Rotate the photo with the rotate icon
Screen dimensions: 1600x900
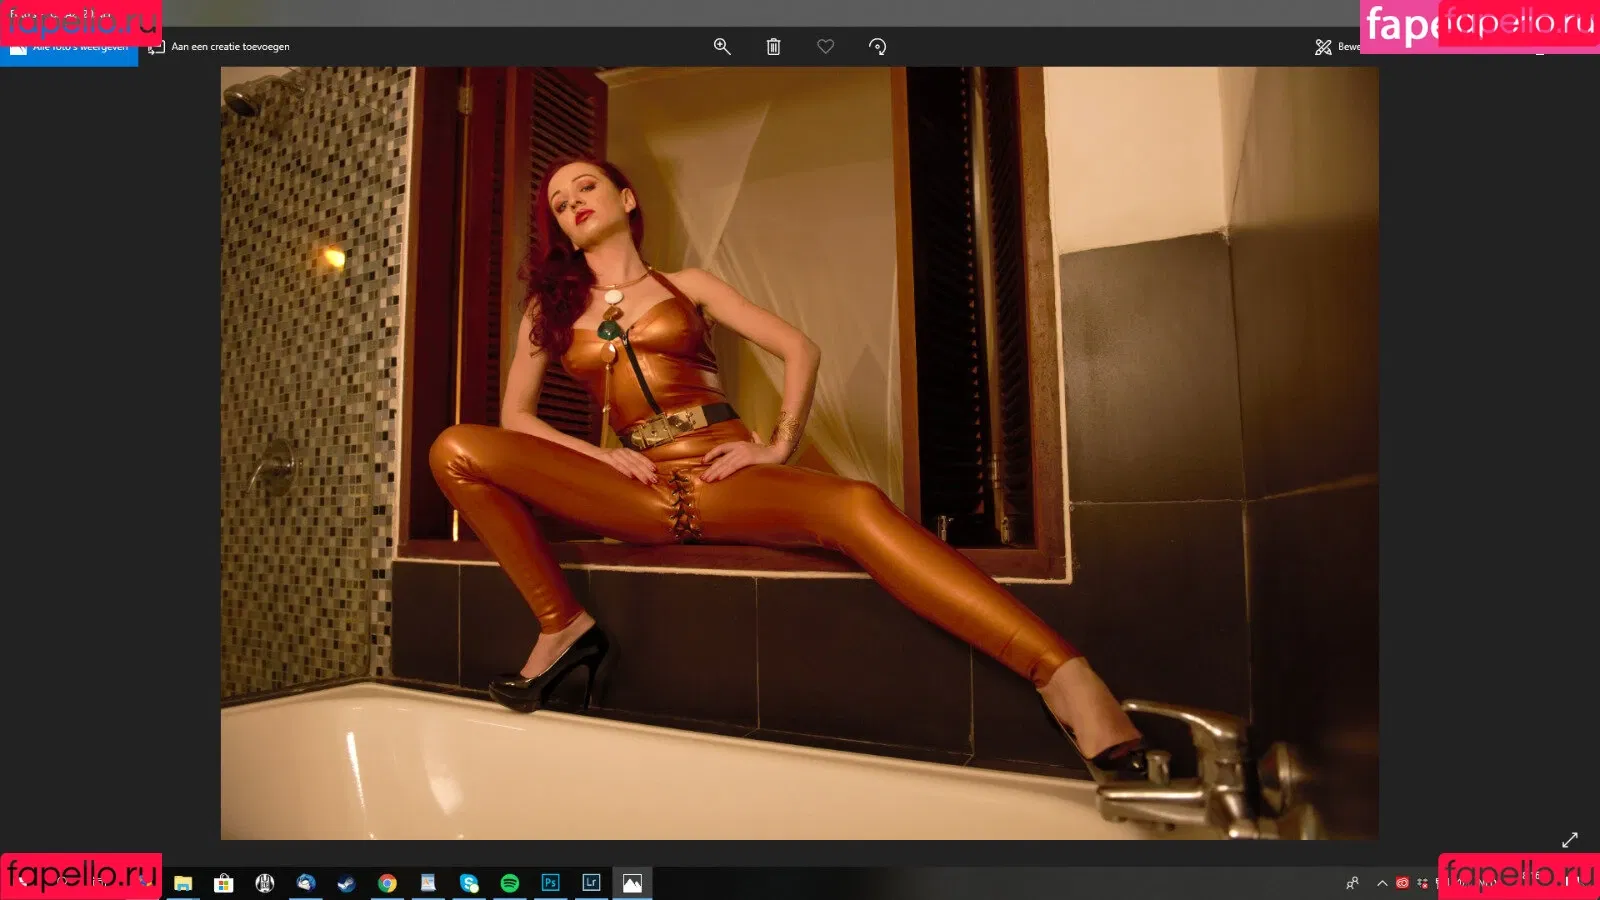click(877, 47)
